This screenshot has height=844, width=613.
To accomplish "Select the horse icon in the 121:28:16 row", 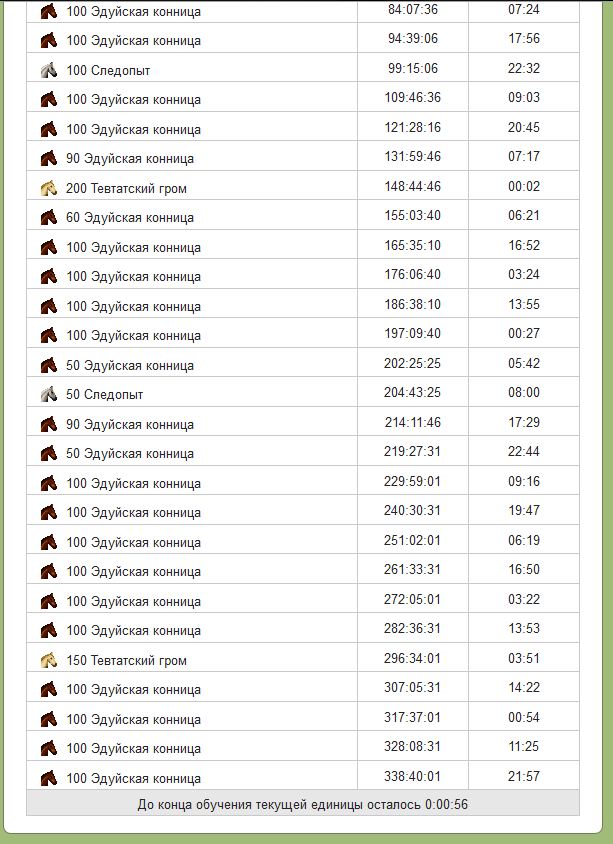I will coord(49,129).
